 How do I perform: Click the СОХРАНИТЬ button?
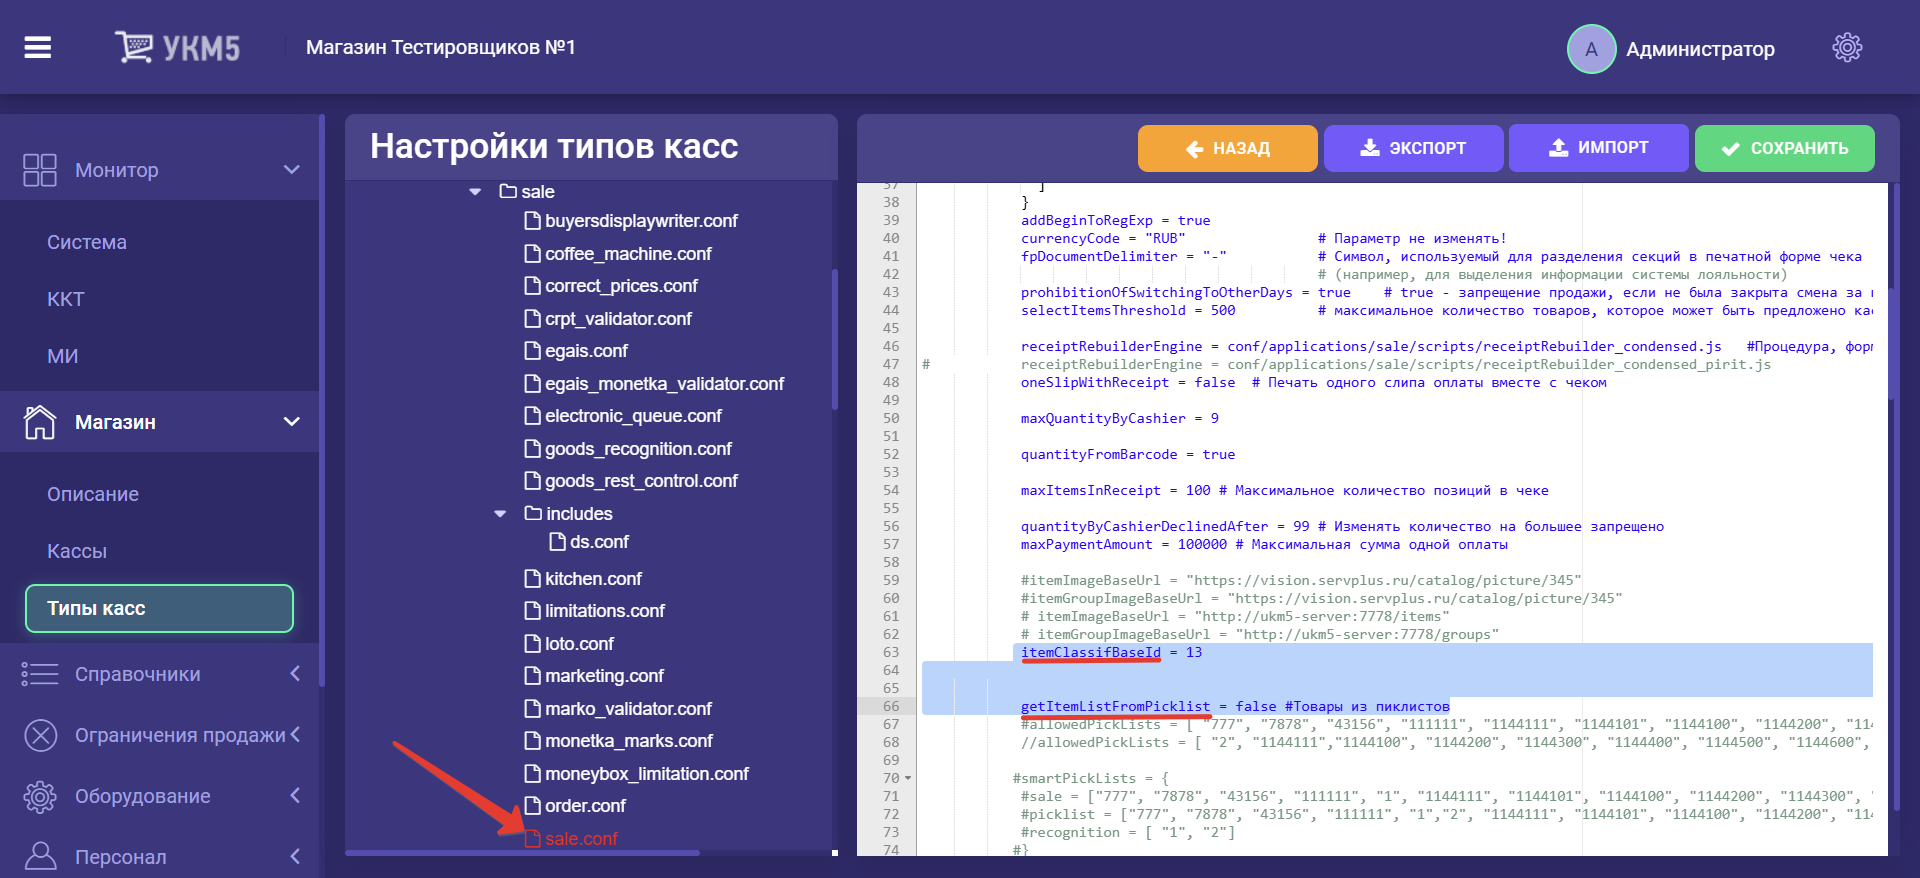1785,148
